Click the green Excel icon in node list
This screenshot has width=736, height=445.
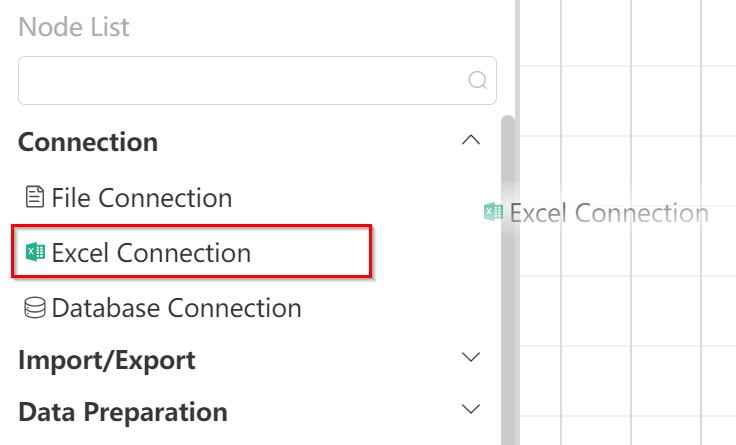pos(35,252)
